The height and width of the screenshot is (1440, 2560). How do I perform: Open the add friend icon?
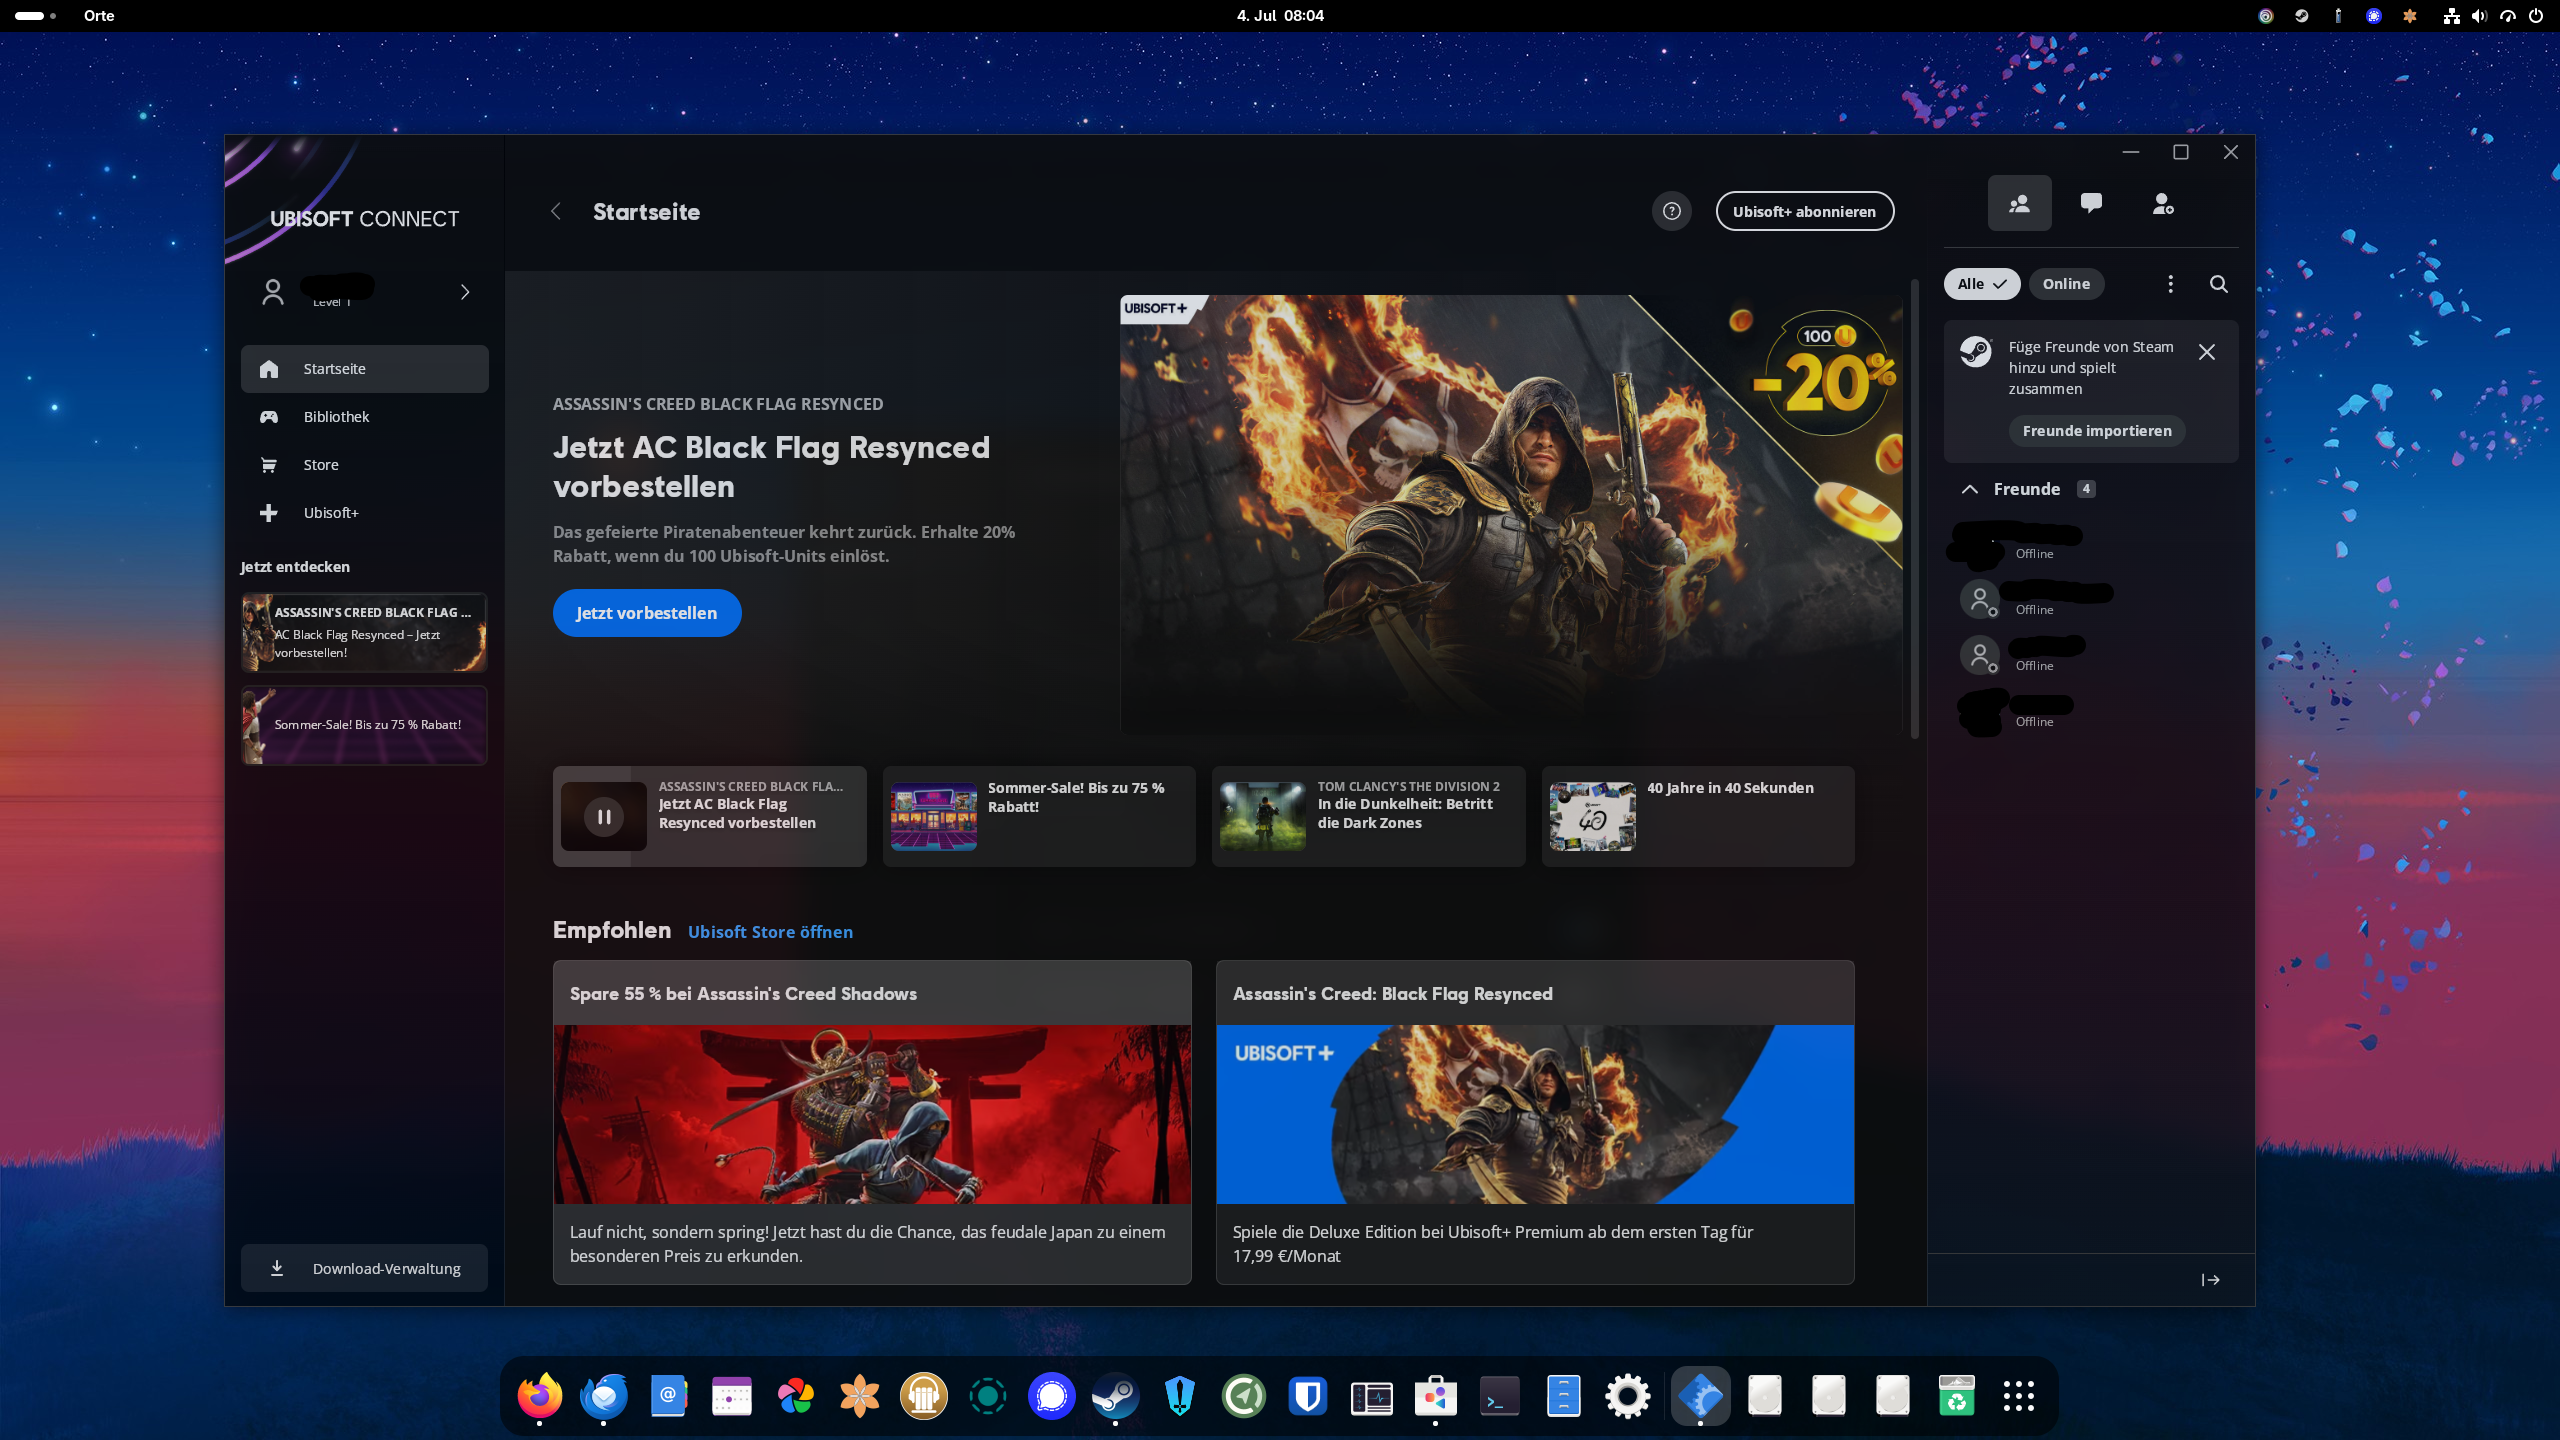2162,203
